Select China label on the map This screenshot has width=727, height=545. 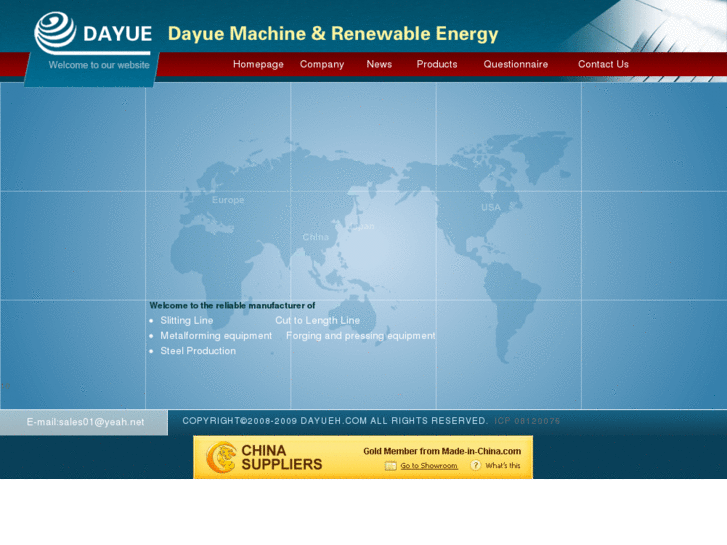coord(315,237)
